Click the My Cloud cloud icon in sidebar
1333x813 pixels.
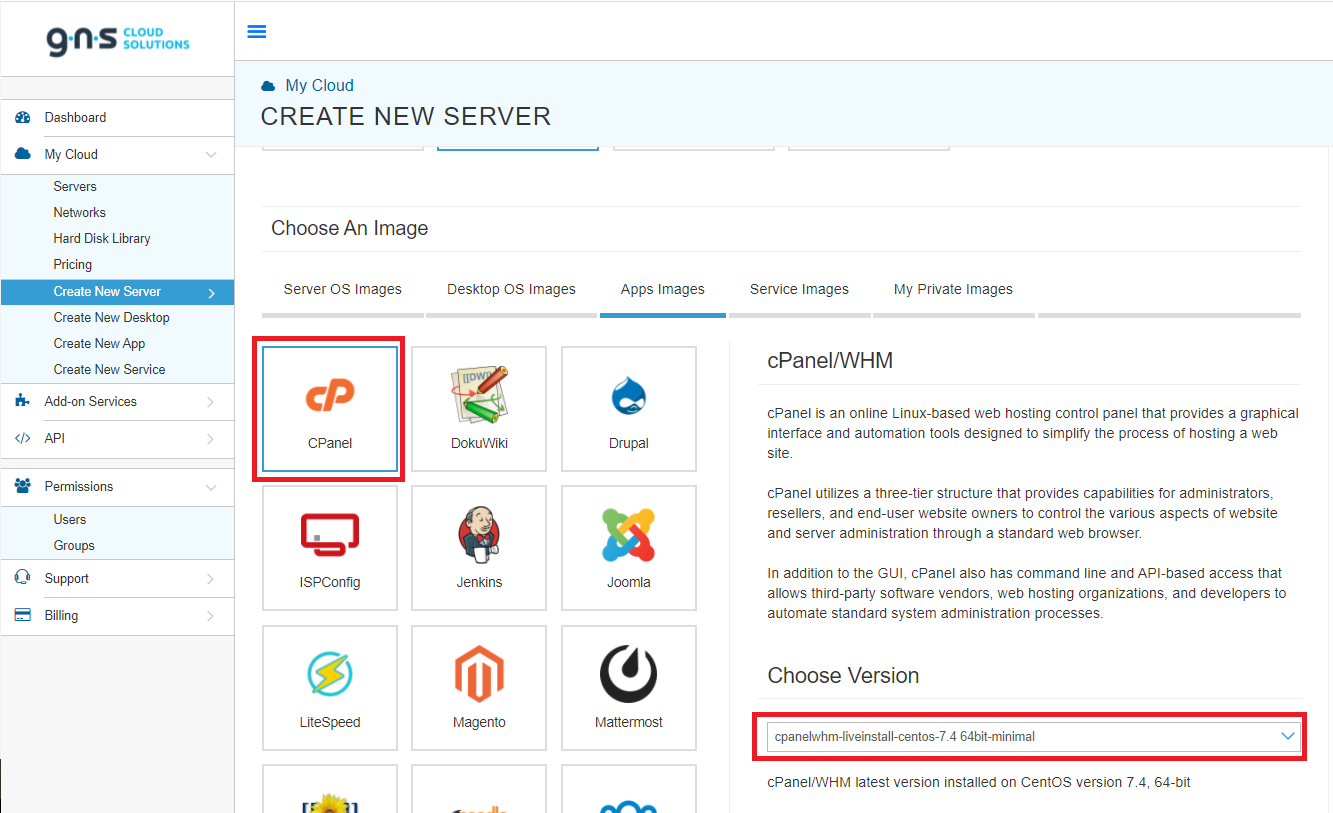23,154
